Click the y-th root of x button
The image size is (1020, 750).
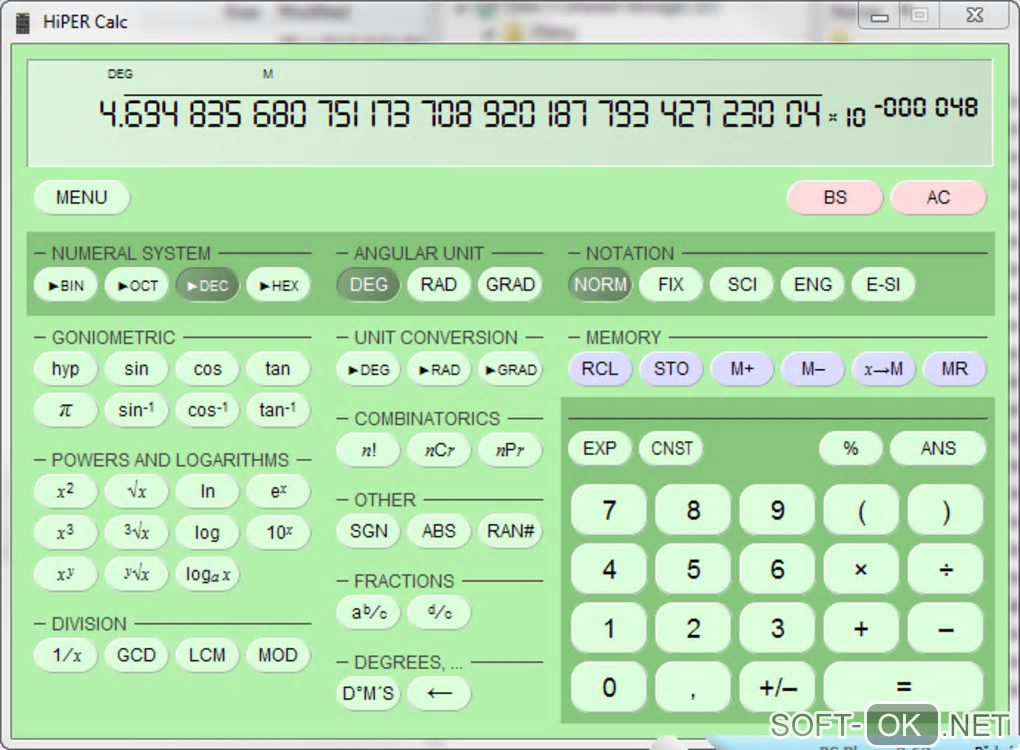[x=137, y=574]
